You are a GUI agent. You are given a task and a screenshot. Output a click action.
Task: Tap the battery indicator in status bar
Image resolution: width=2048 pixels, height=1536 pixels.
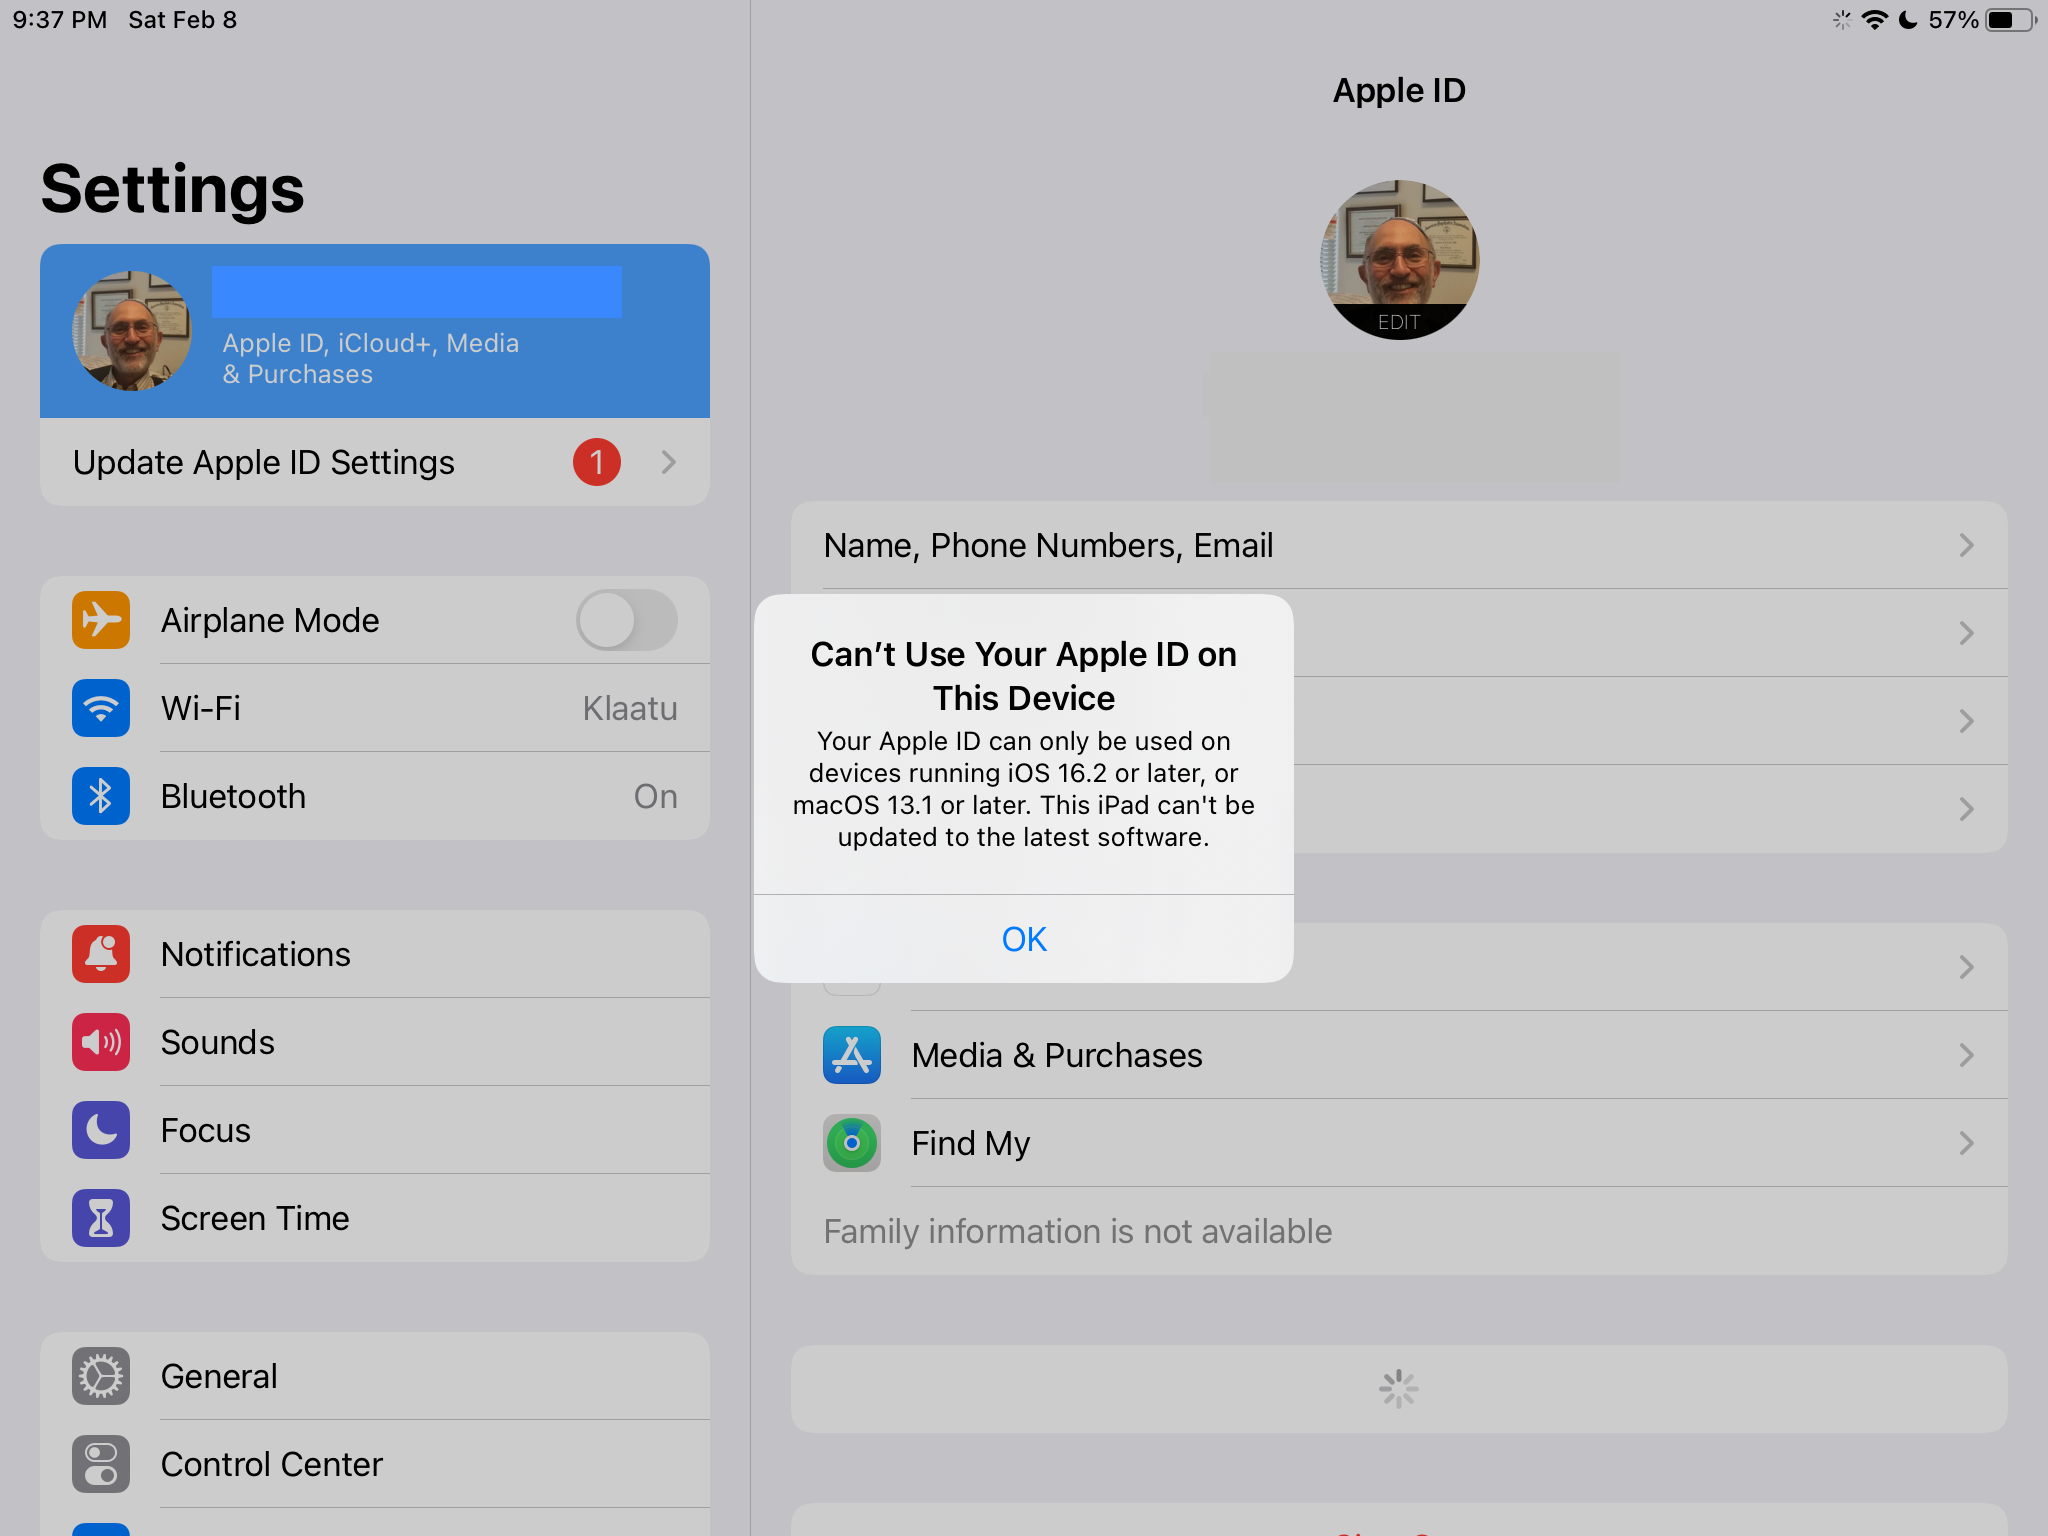pos(2010,20)
